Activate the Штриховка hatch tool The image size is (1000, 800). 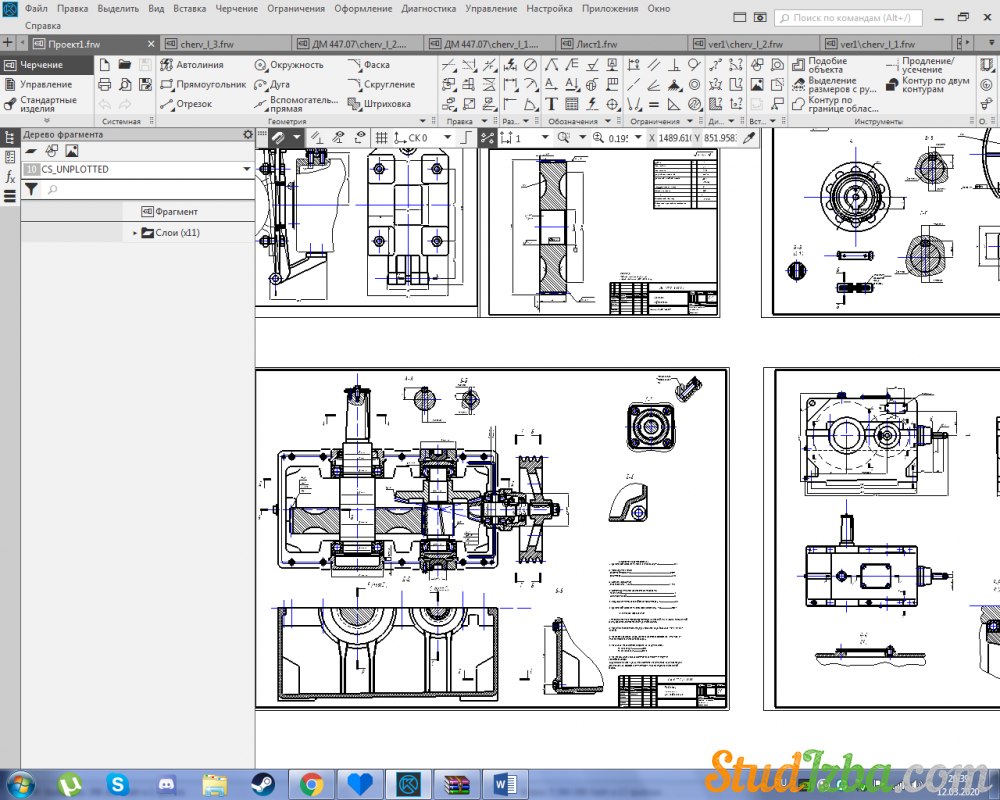(x=379, y=104)
